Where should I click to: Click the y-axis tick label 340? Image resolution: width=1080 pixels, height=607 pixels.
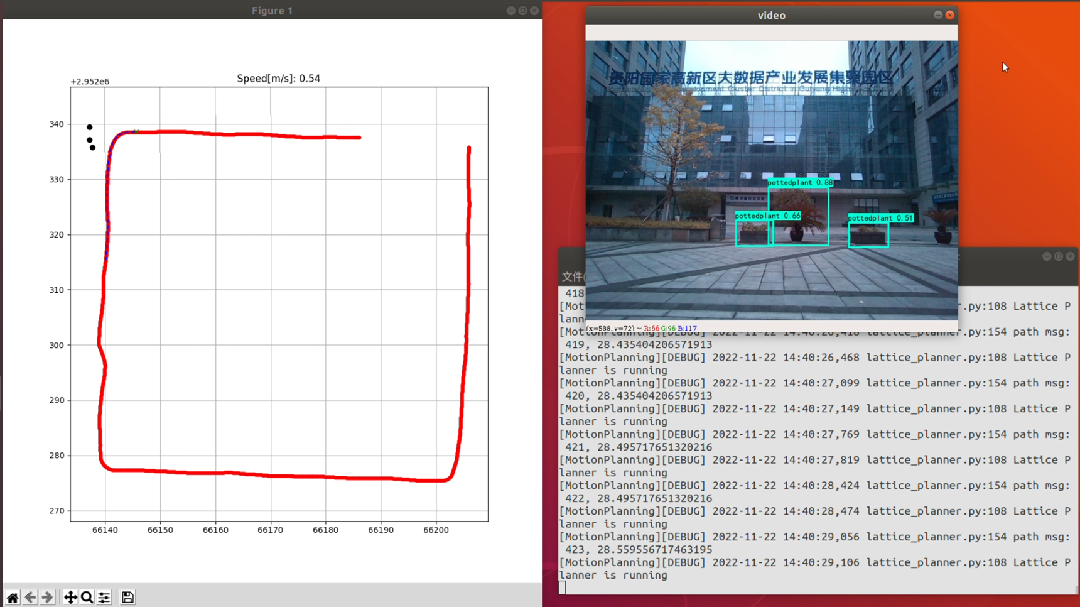click(x=56, y=125)
